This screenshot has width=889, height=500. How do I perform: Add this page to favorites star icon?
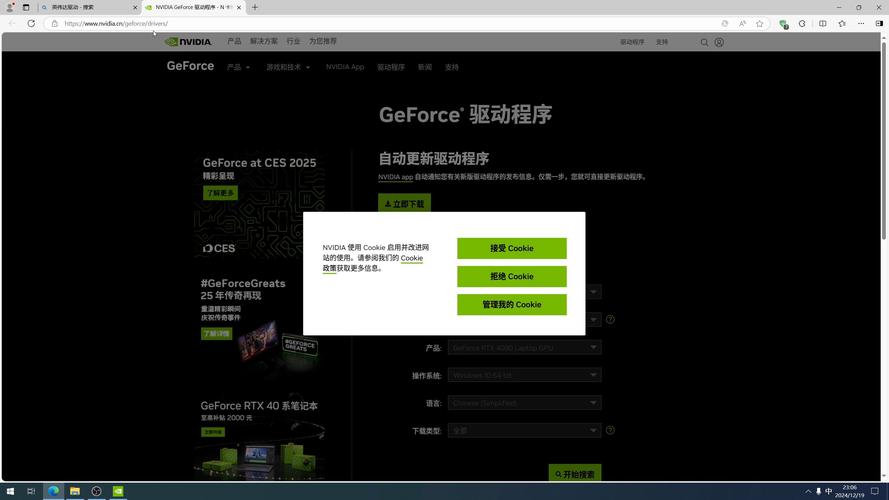760,23
